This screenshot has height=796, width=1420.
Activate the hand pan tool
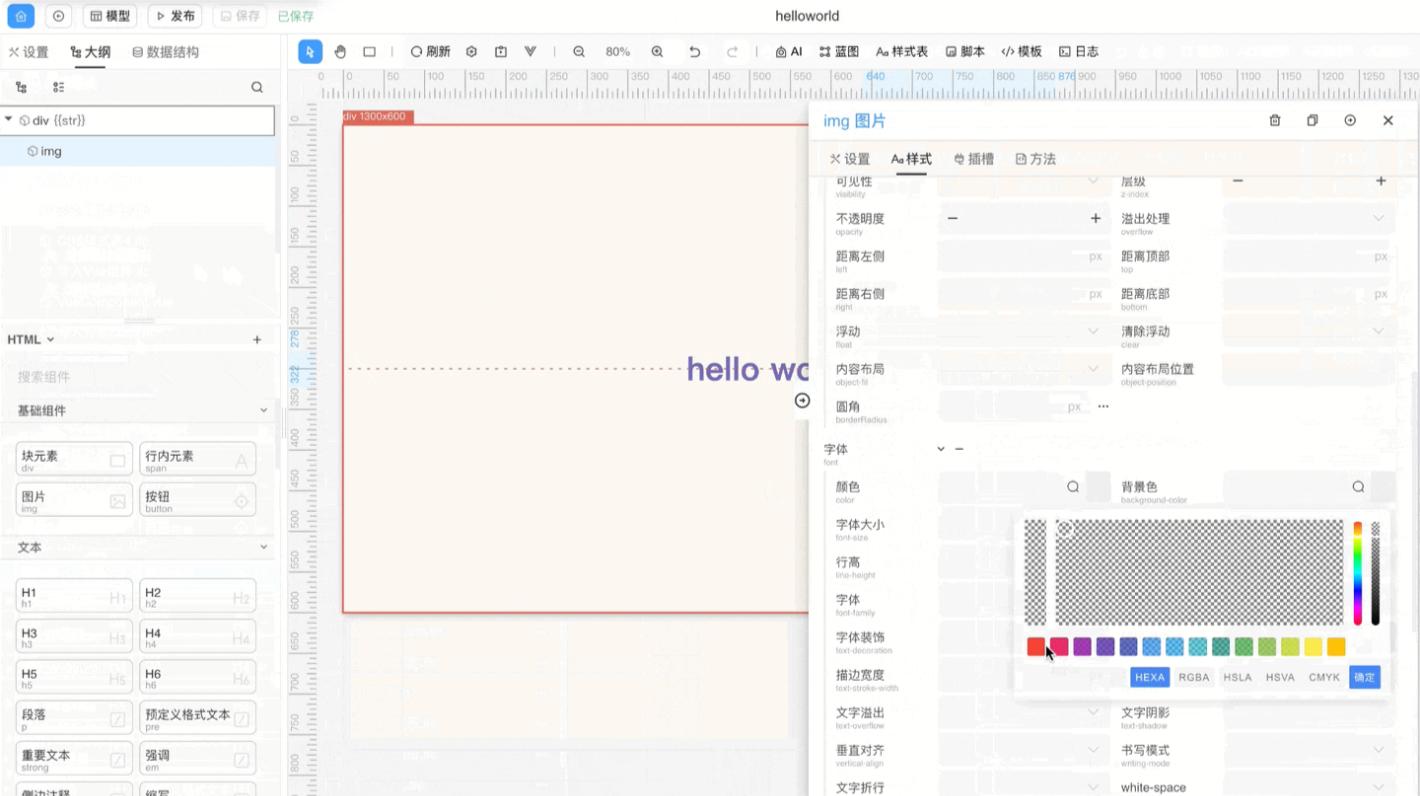(x=340, y=52)
